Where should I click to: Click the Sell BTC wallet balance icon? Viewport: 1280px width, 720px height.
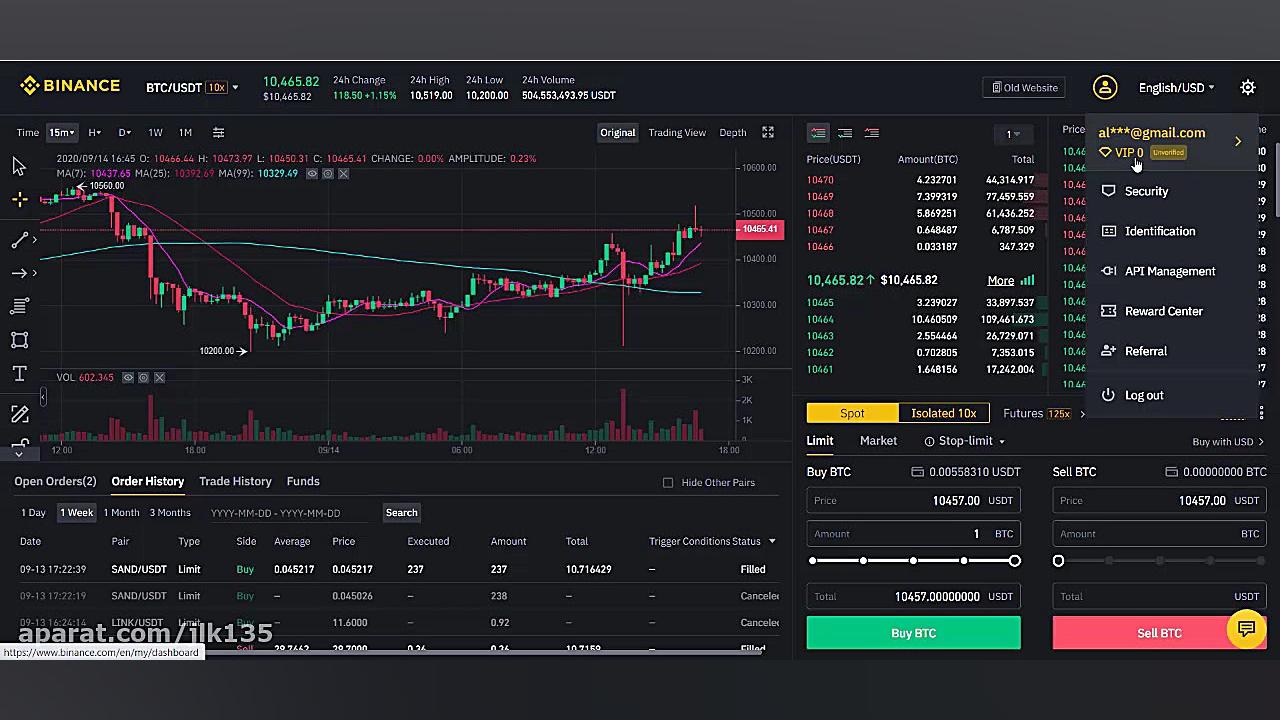1171,472
